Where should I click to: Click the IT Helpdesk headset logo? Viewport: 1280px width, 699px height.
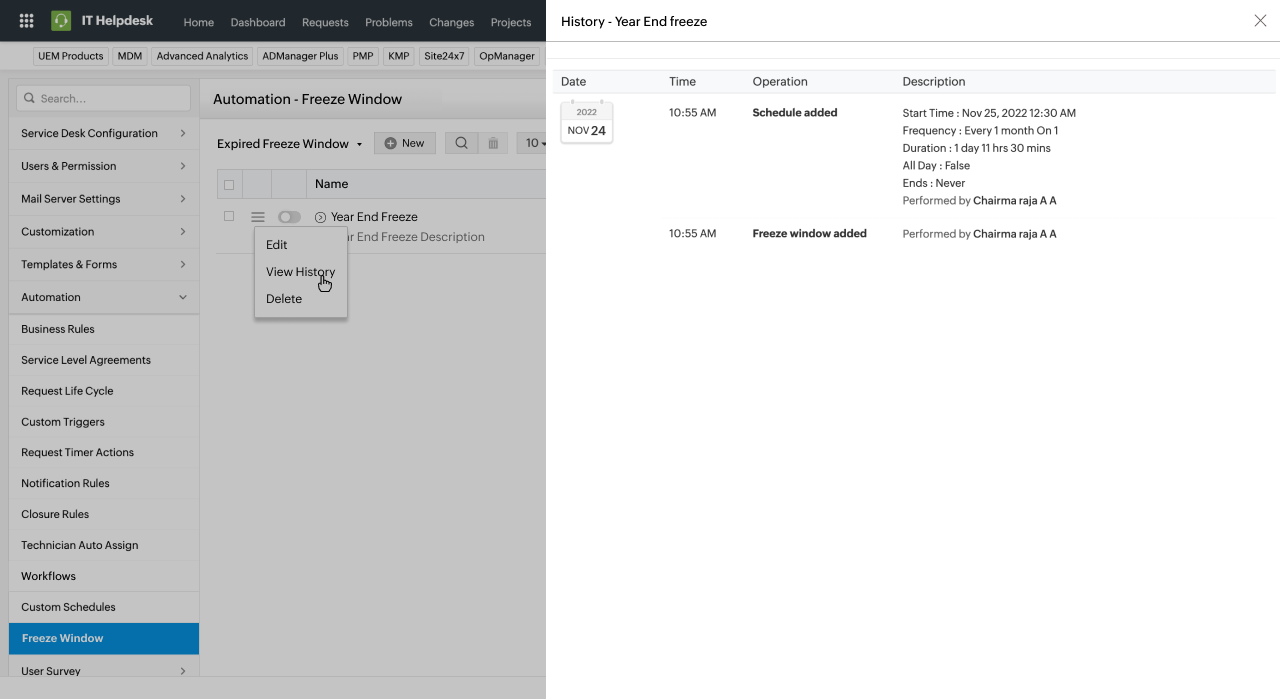[61, 21]
